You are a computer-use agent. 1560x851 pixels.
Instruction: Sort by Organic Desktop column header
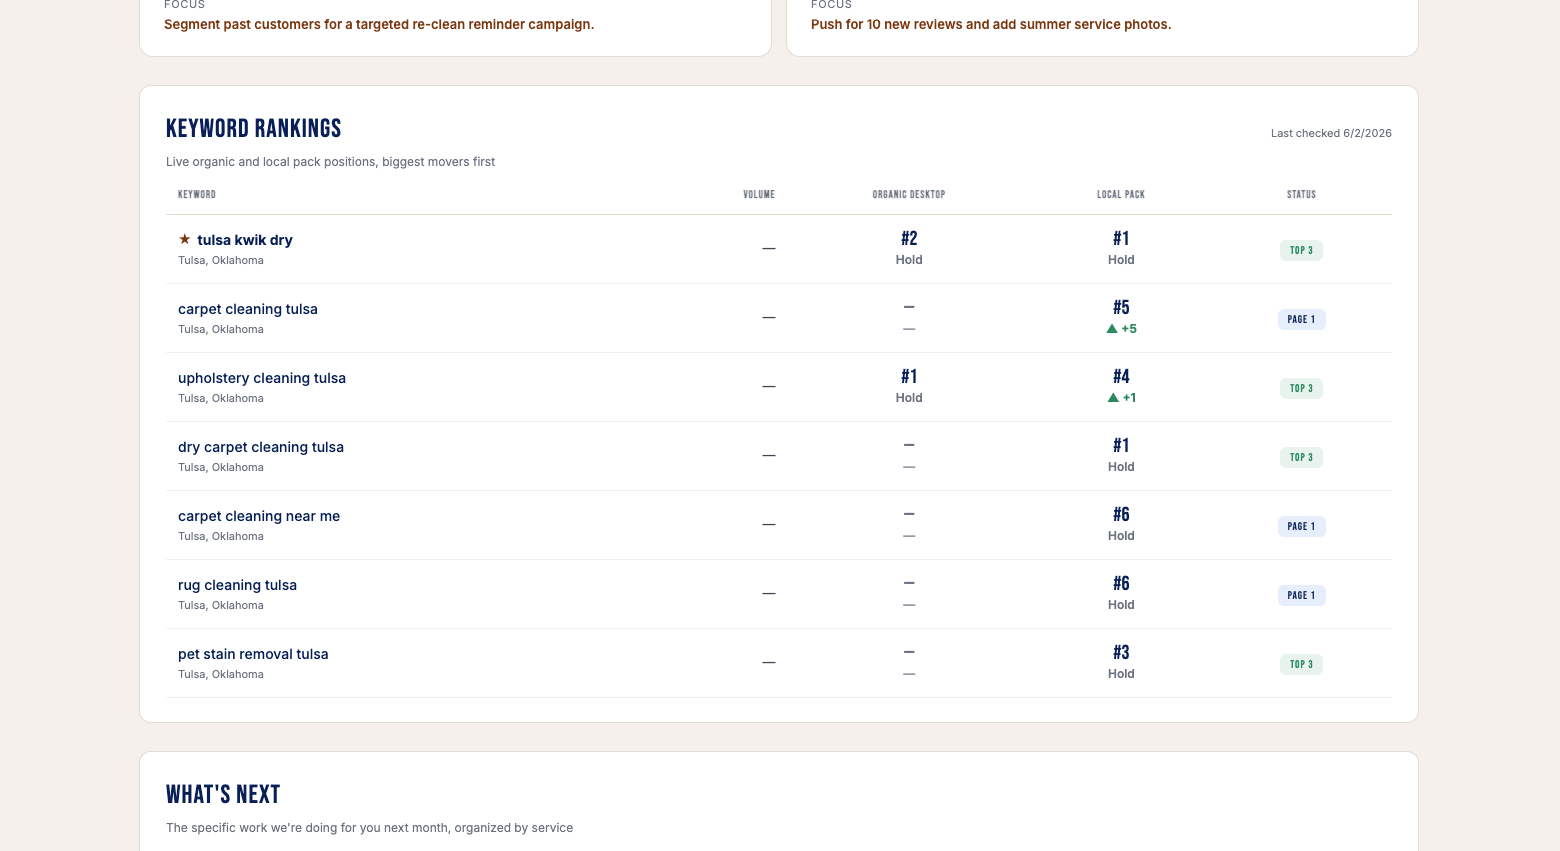(x=909, y=194)
